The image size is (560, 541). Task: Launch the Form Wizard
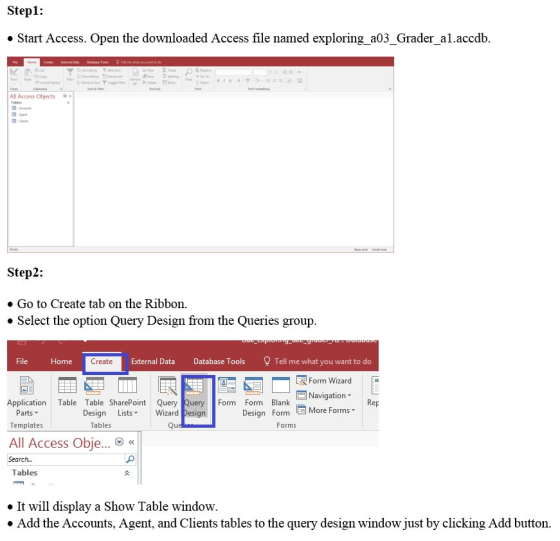[324, 381]
